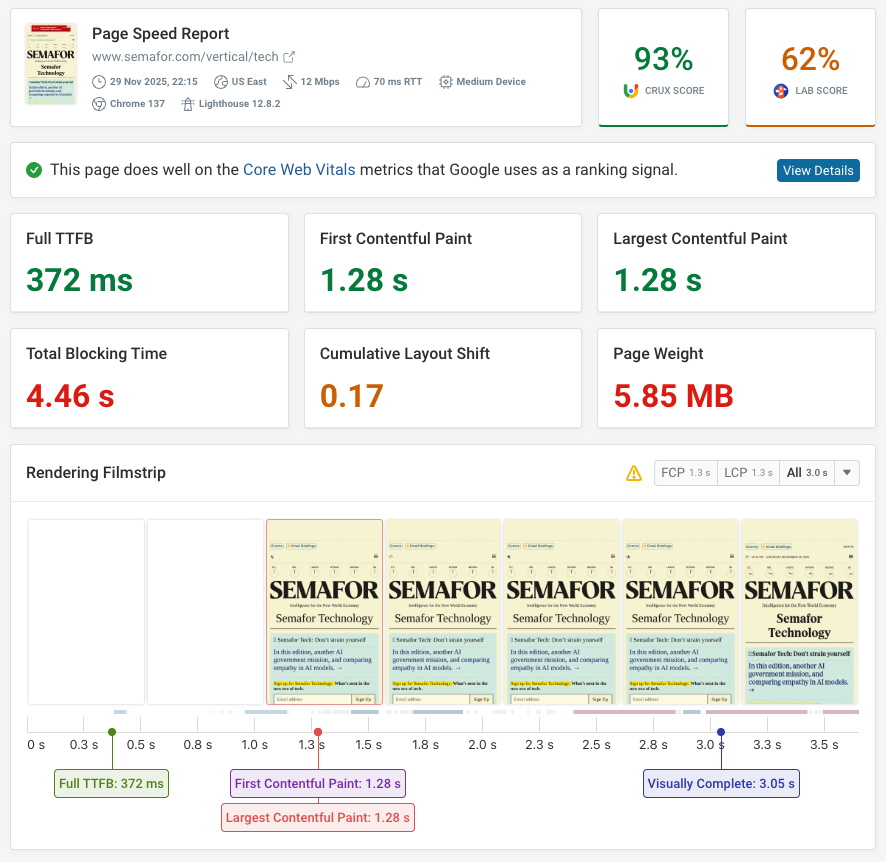
Task: Click the warning triangle in Rendering Filmstrip
Action: pos(634,472)
